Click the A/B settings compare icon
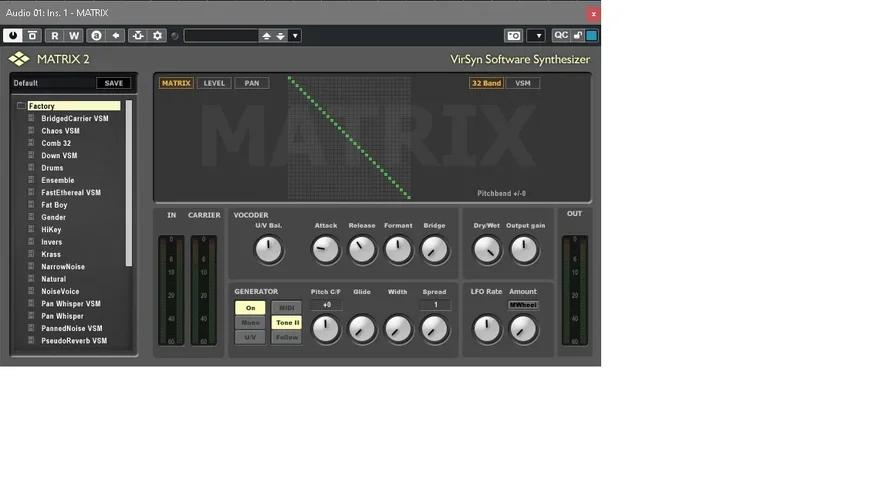Image resolution: width=889 pixels, height=500 pixels. 96,35
